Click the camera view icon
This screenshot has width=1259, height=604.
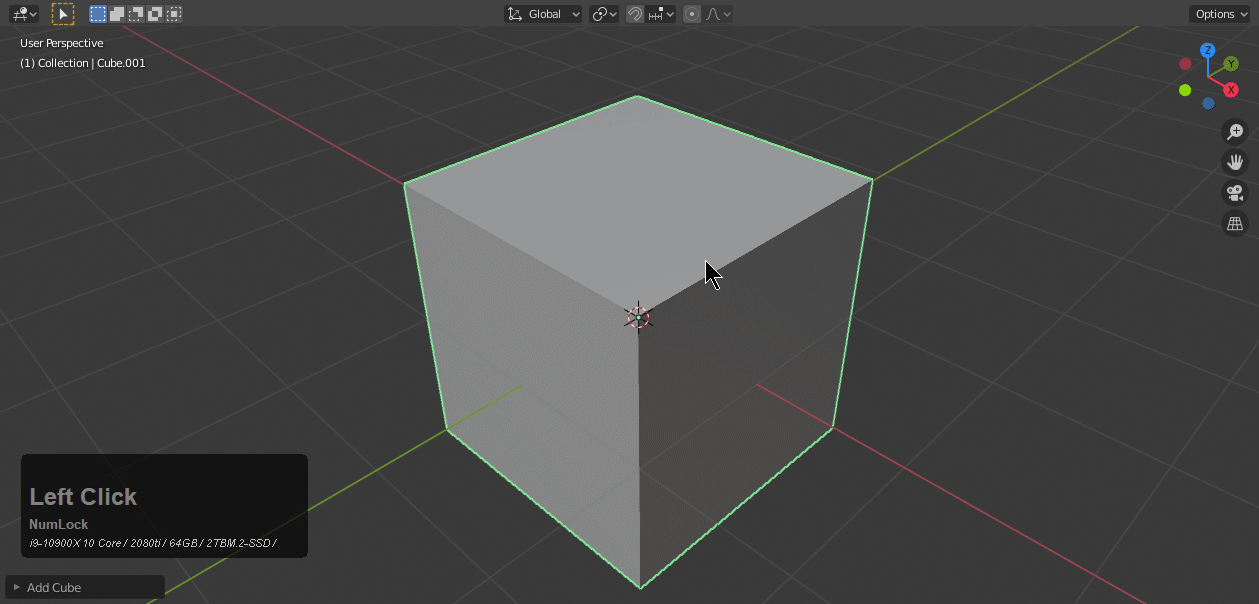(1235, 192)
